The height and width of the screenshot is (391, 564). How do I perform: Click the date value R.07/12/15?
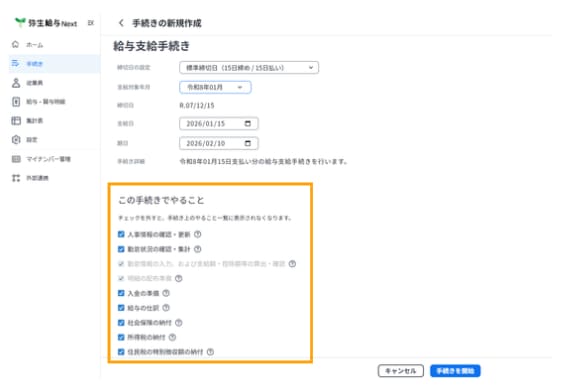click(197, 105)
